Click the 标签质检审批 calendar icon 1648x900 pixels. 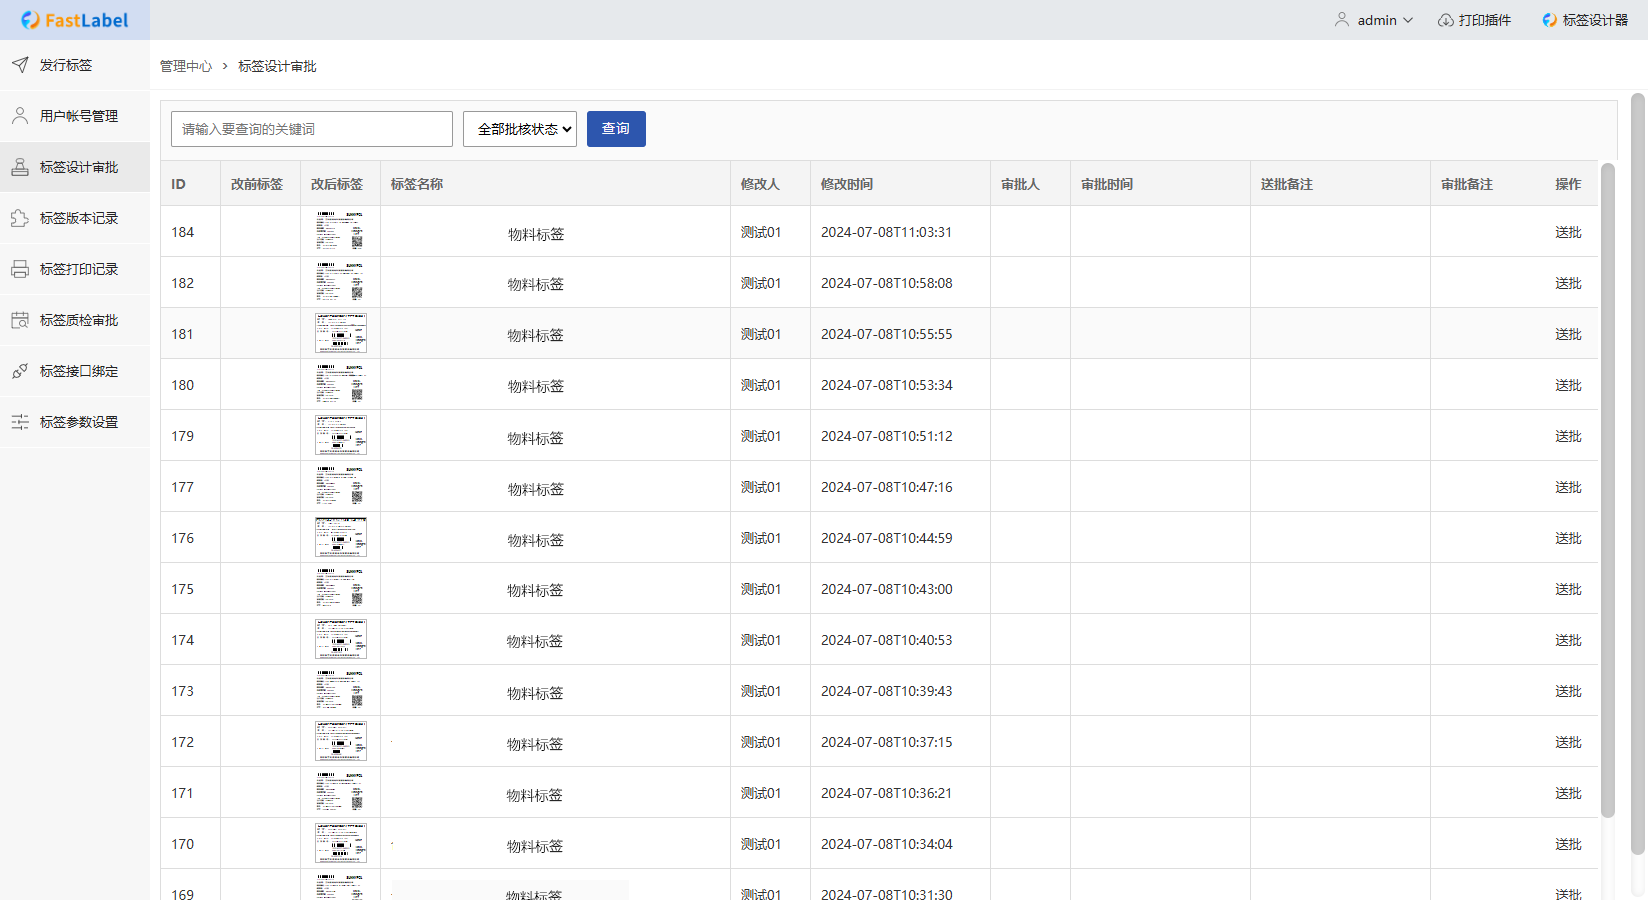20,320
